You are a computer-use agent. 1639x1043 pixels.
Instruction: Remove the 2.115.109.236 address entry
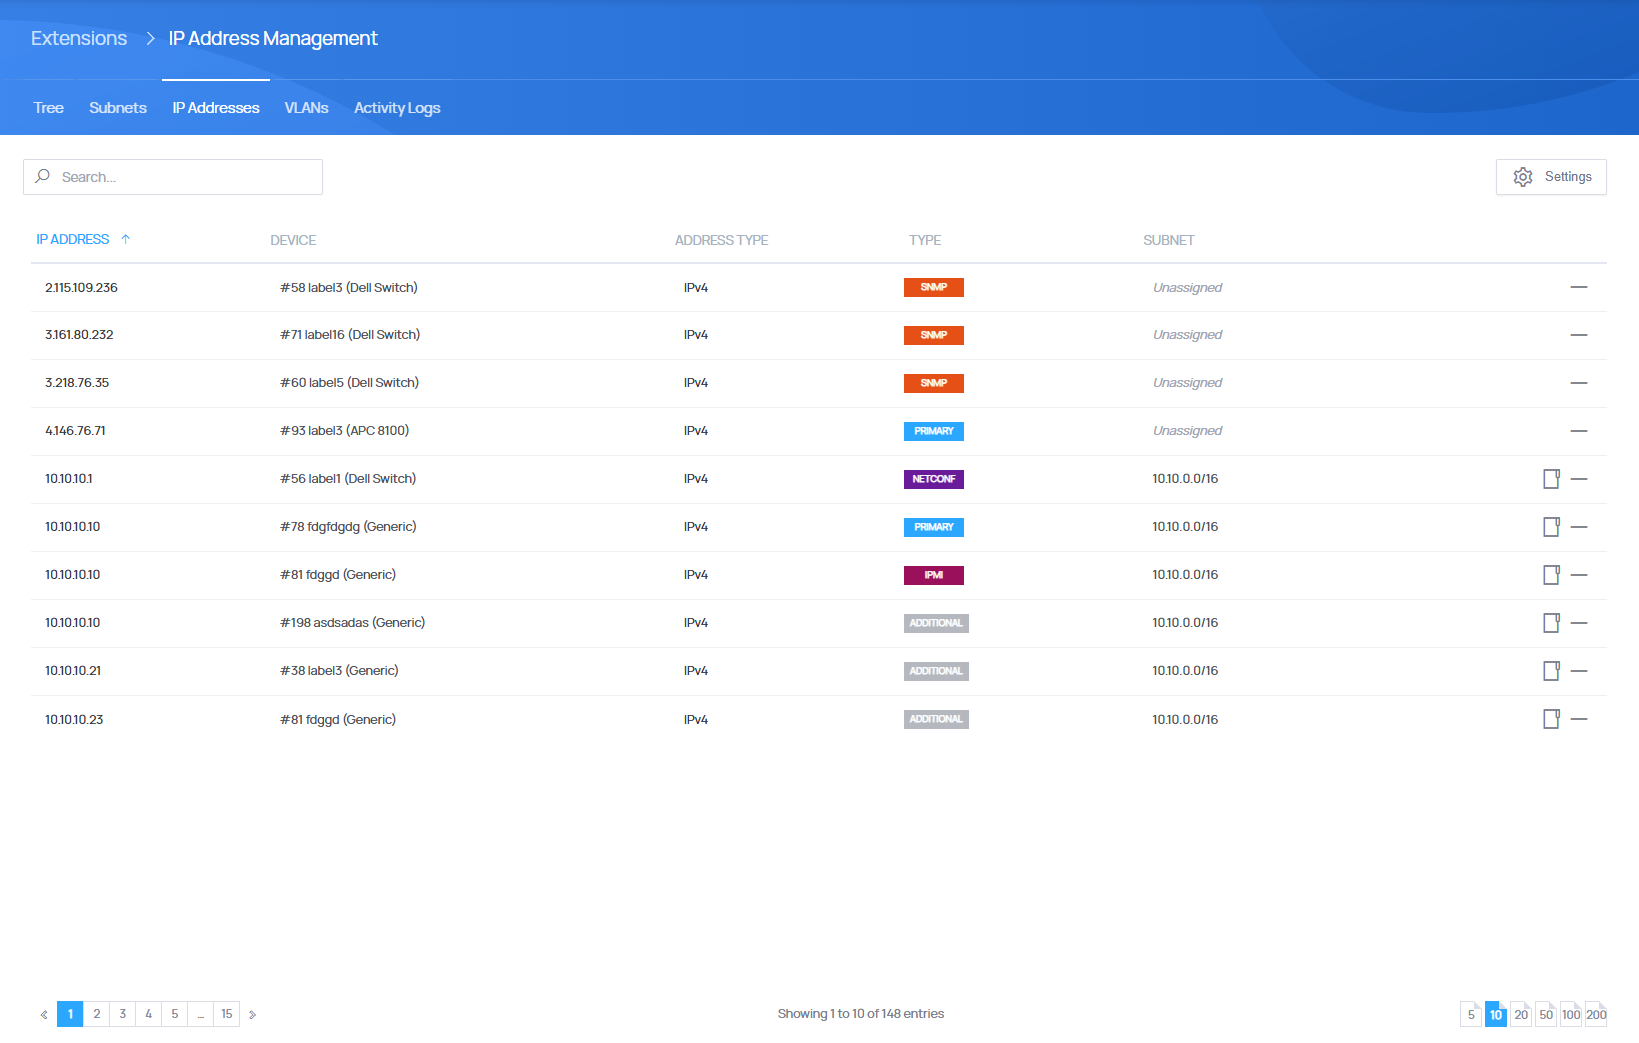(x=1579, y=287)
